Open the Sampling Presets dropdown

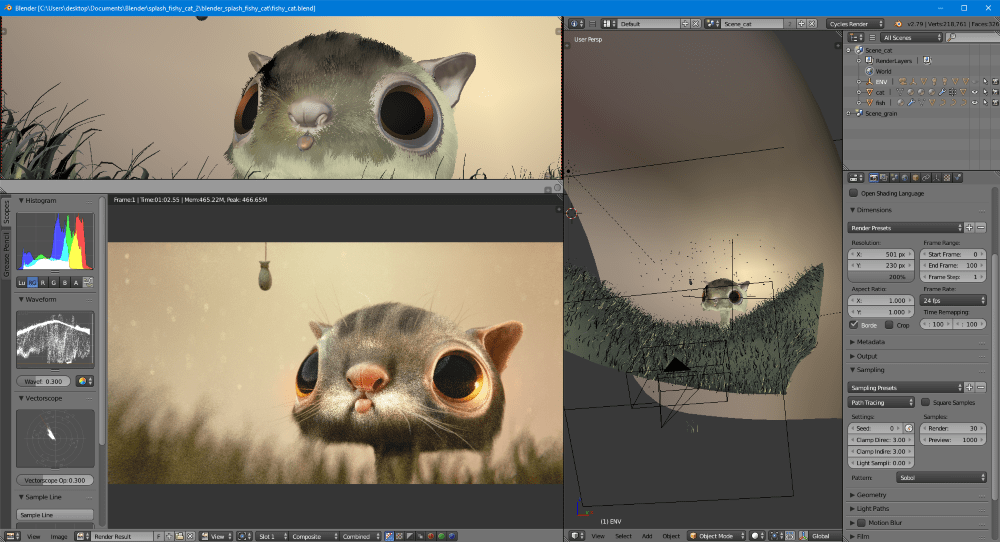[905, 388]
